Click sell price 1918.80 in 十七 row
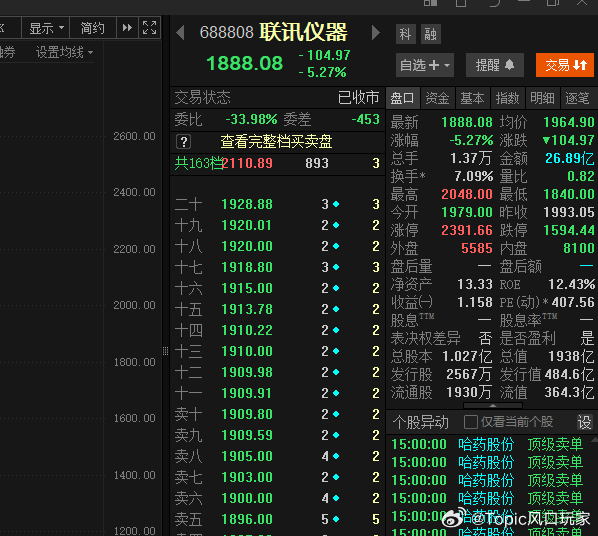The image size is (598, 536). [x=247, y=267]
